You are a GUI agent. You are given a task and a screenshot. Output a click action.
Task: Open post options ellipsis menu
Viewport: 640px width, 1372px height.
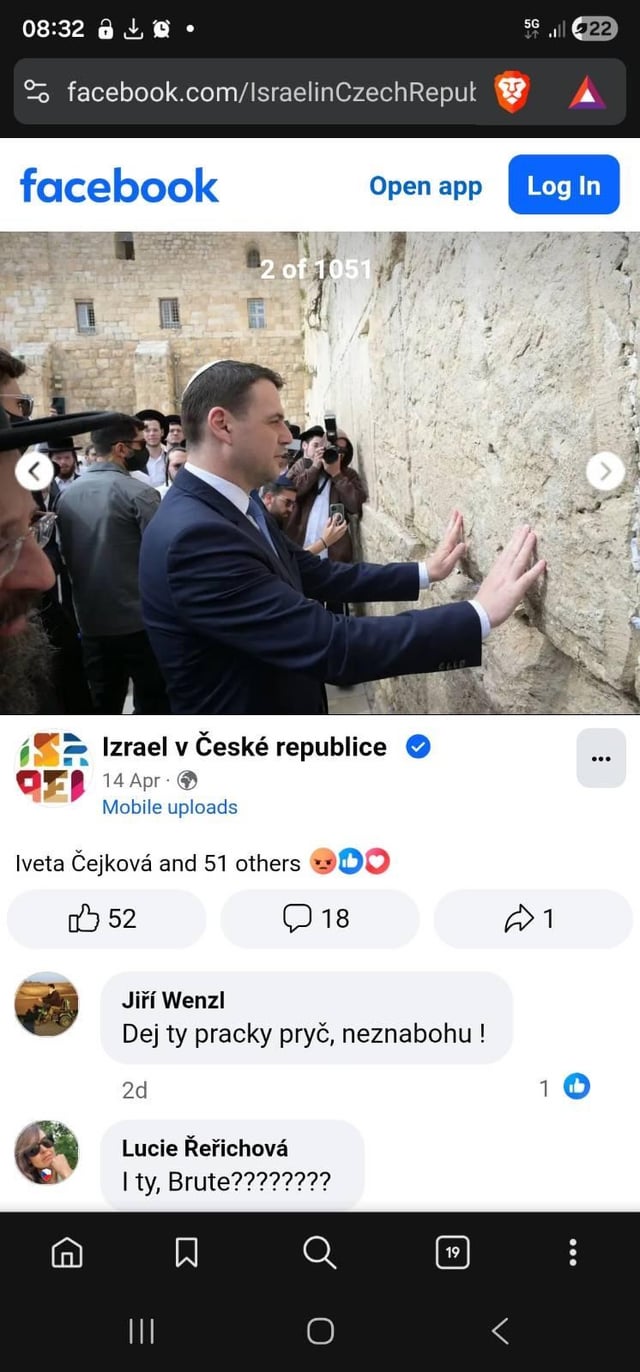[601, 758]
